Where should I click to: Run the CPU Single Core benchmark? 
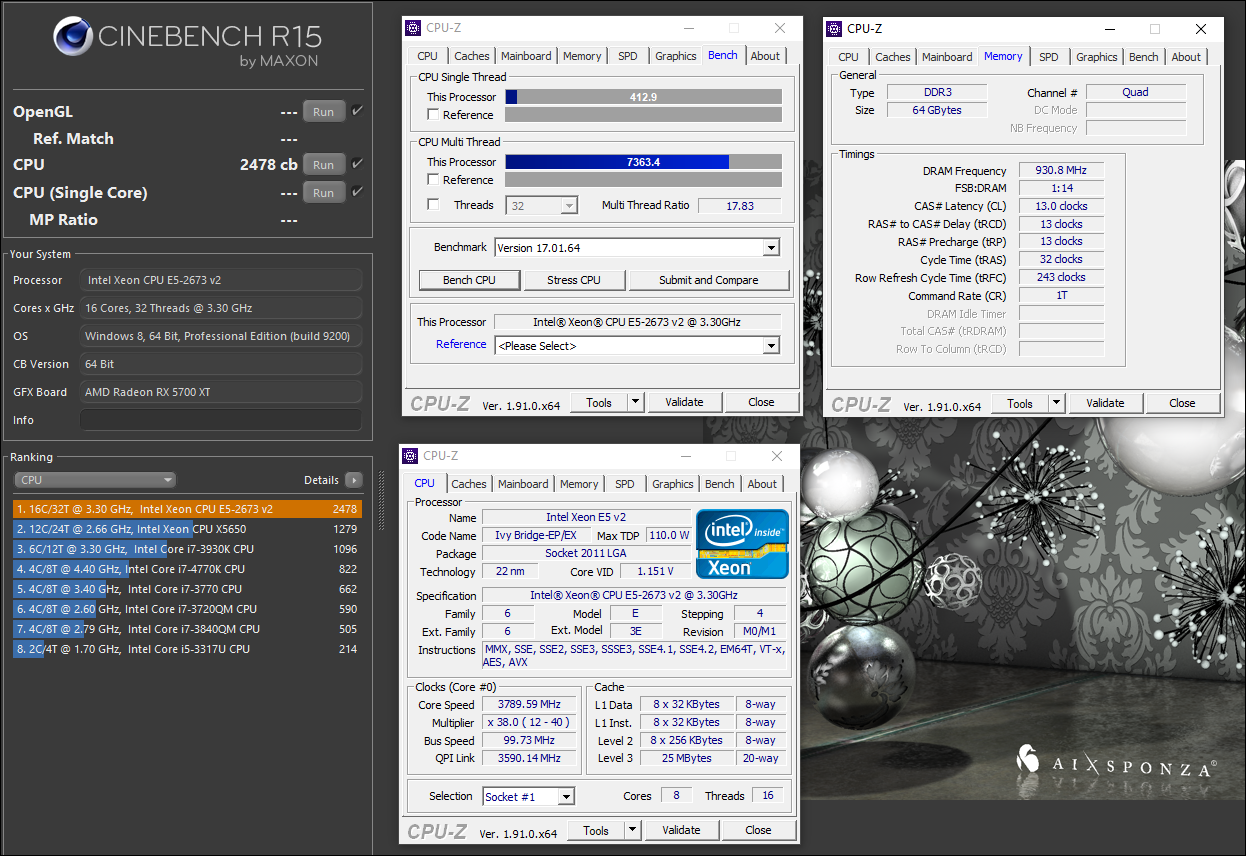pyautogui.click(x=324, y=192)
